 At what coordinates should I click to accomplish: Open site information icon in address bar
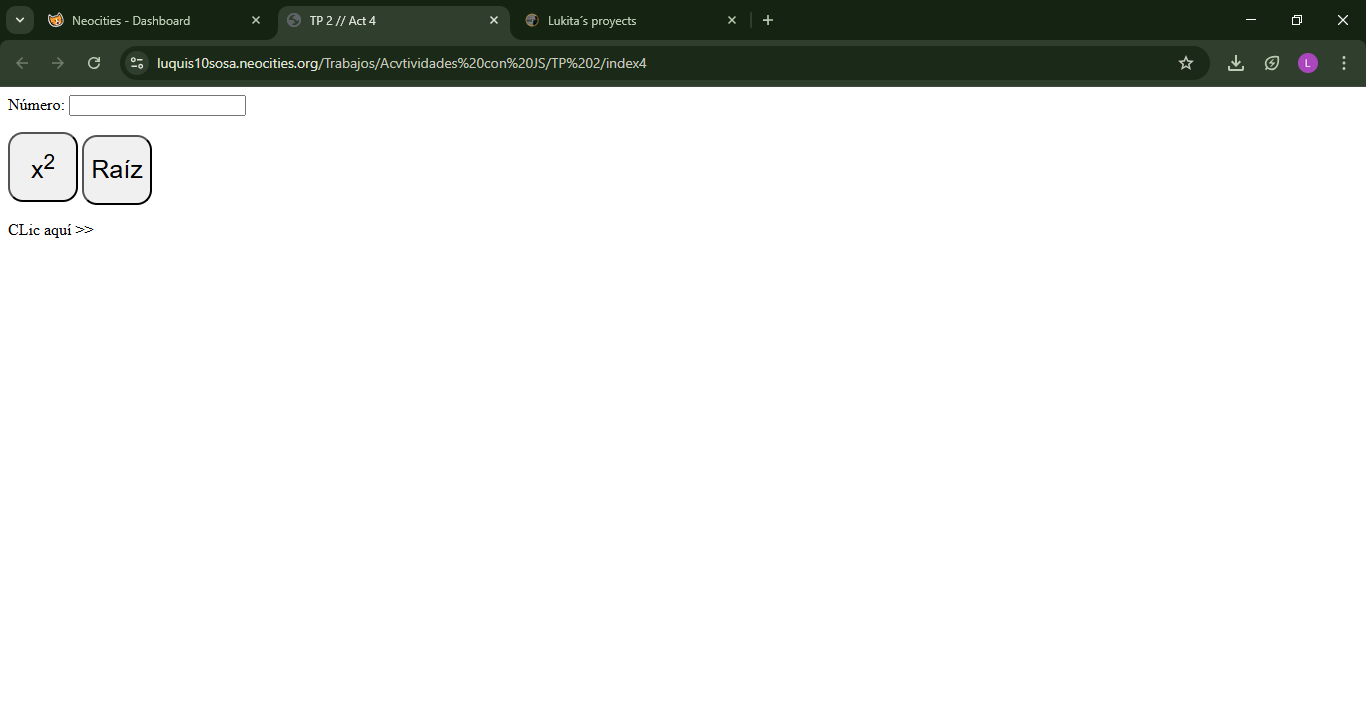137,63
